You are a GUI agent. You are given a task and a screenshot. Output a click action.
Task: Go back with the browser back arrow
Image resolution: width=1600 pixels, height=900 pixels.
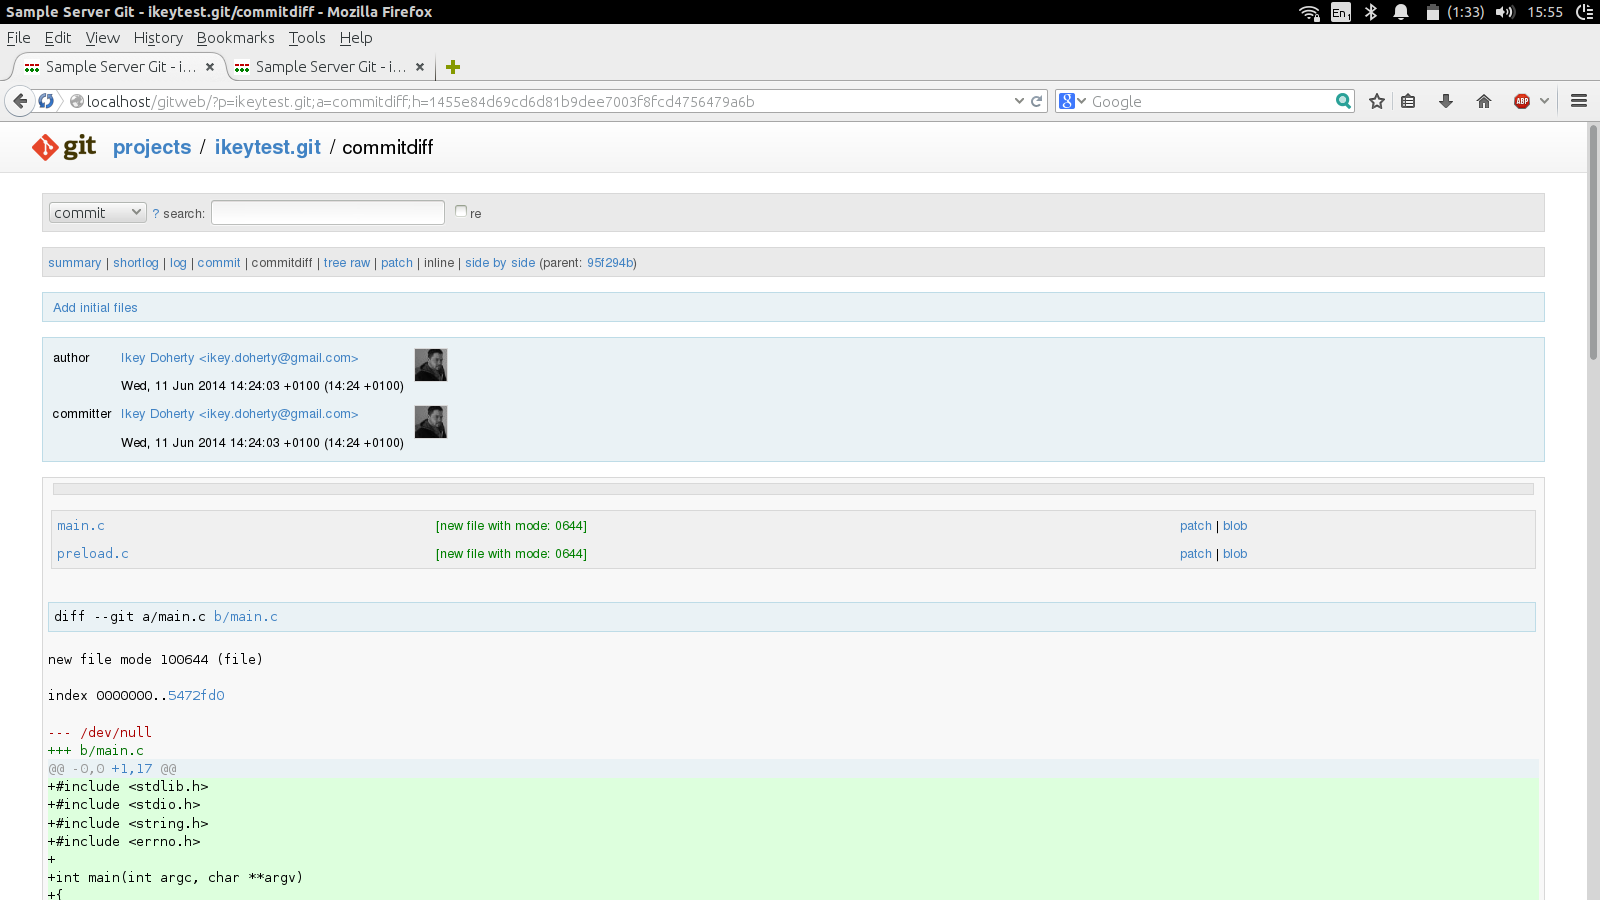click(x=20, y=101)
